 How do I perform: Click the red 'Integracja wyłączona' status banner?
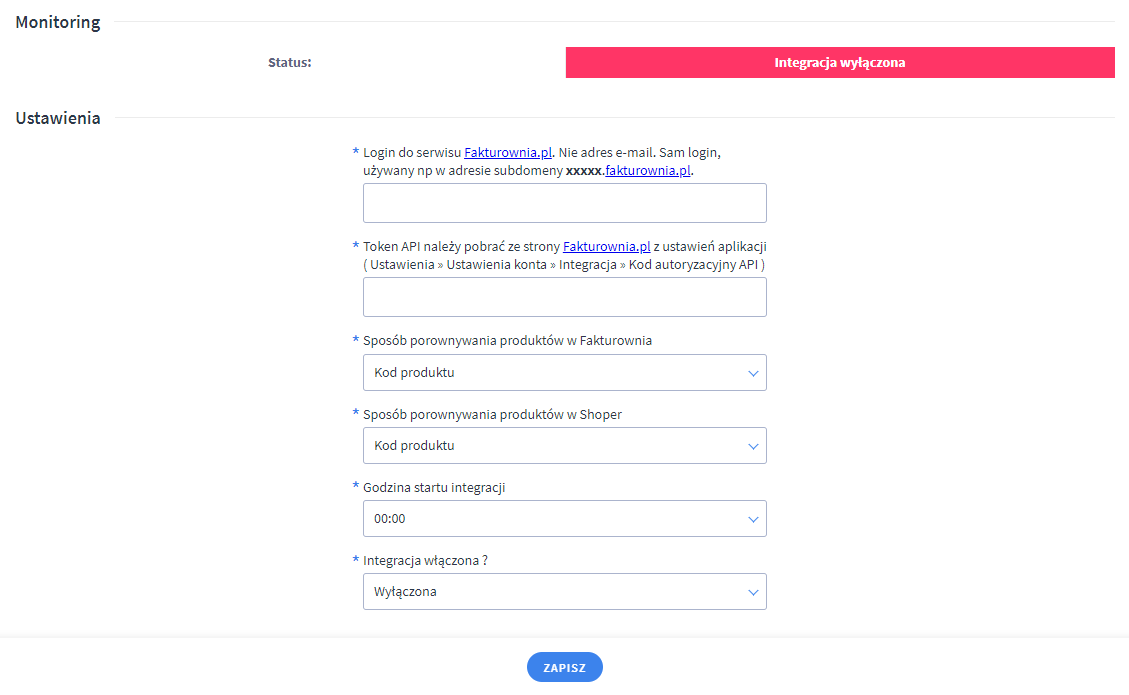pyautogui.click(x=840, y=62)
